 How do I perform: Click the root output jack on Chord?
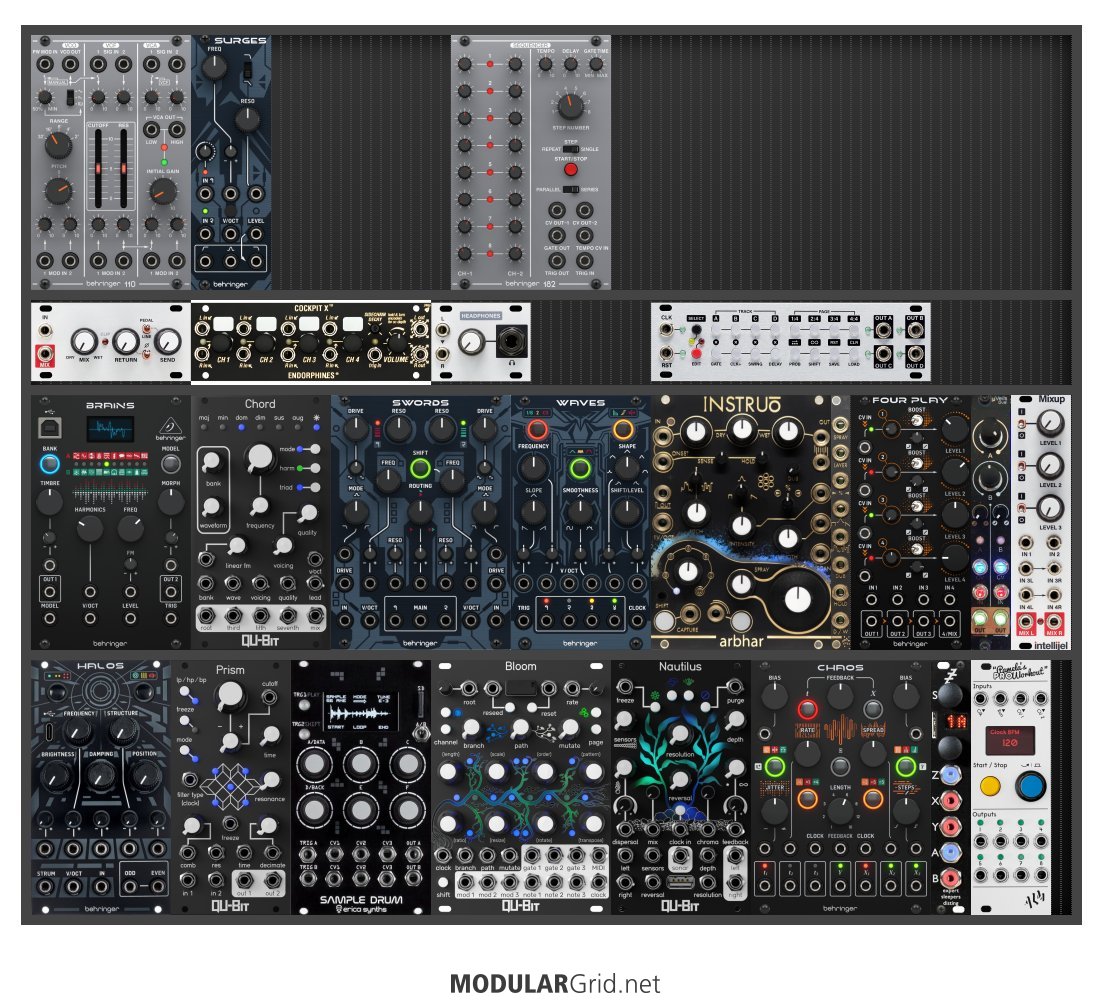(x=206, y=615)
